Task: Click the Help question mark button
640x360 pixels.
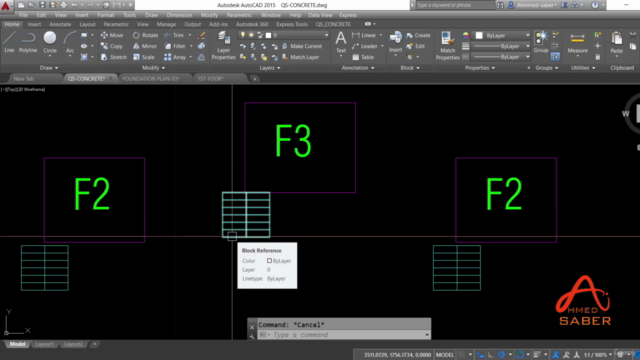Action: [x=595, y=5]
